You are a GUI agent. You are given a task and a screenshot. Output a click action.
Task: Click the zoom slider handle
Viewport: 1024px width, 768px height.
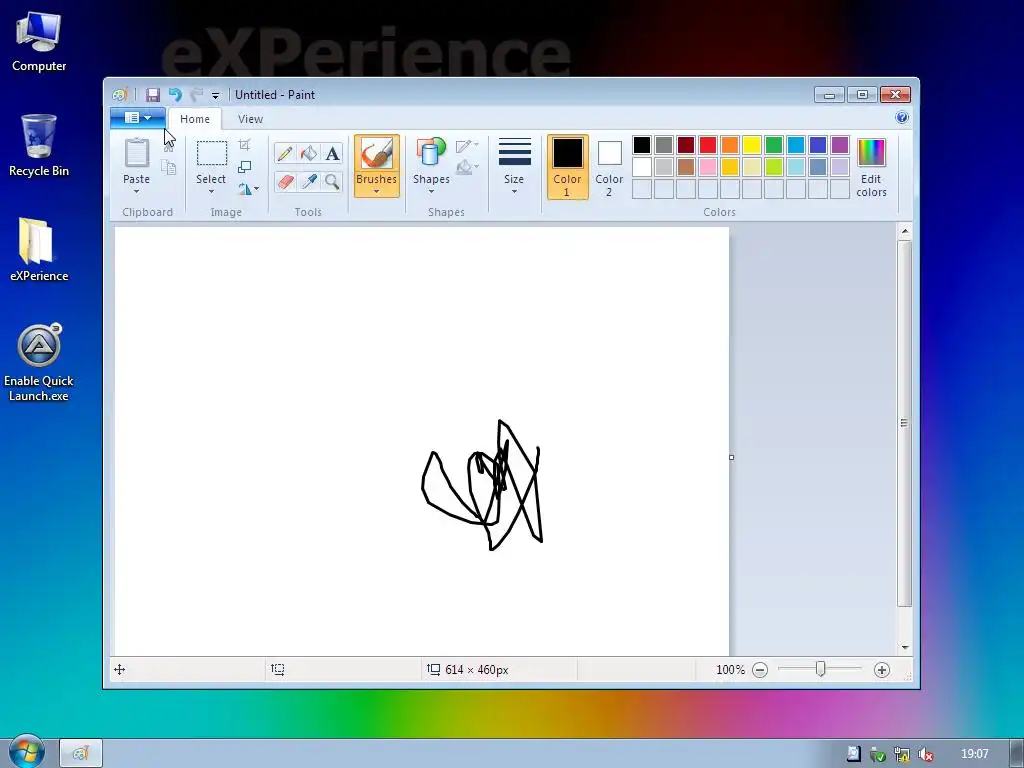coord(821,669)
